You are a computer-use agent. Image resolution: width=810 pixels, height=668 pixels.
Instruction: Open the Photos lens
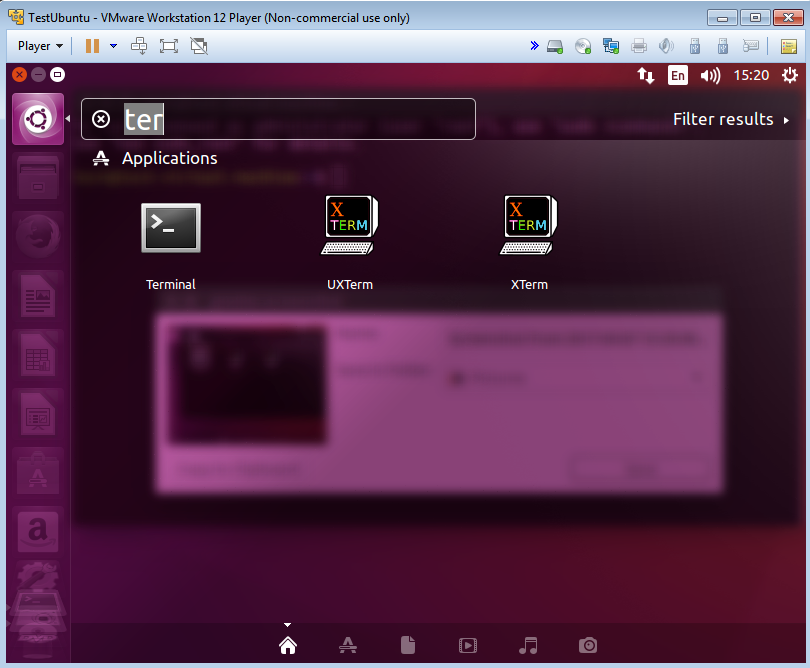coord(588,645)
